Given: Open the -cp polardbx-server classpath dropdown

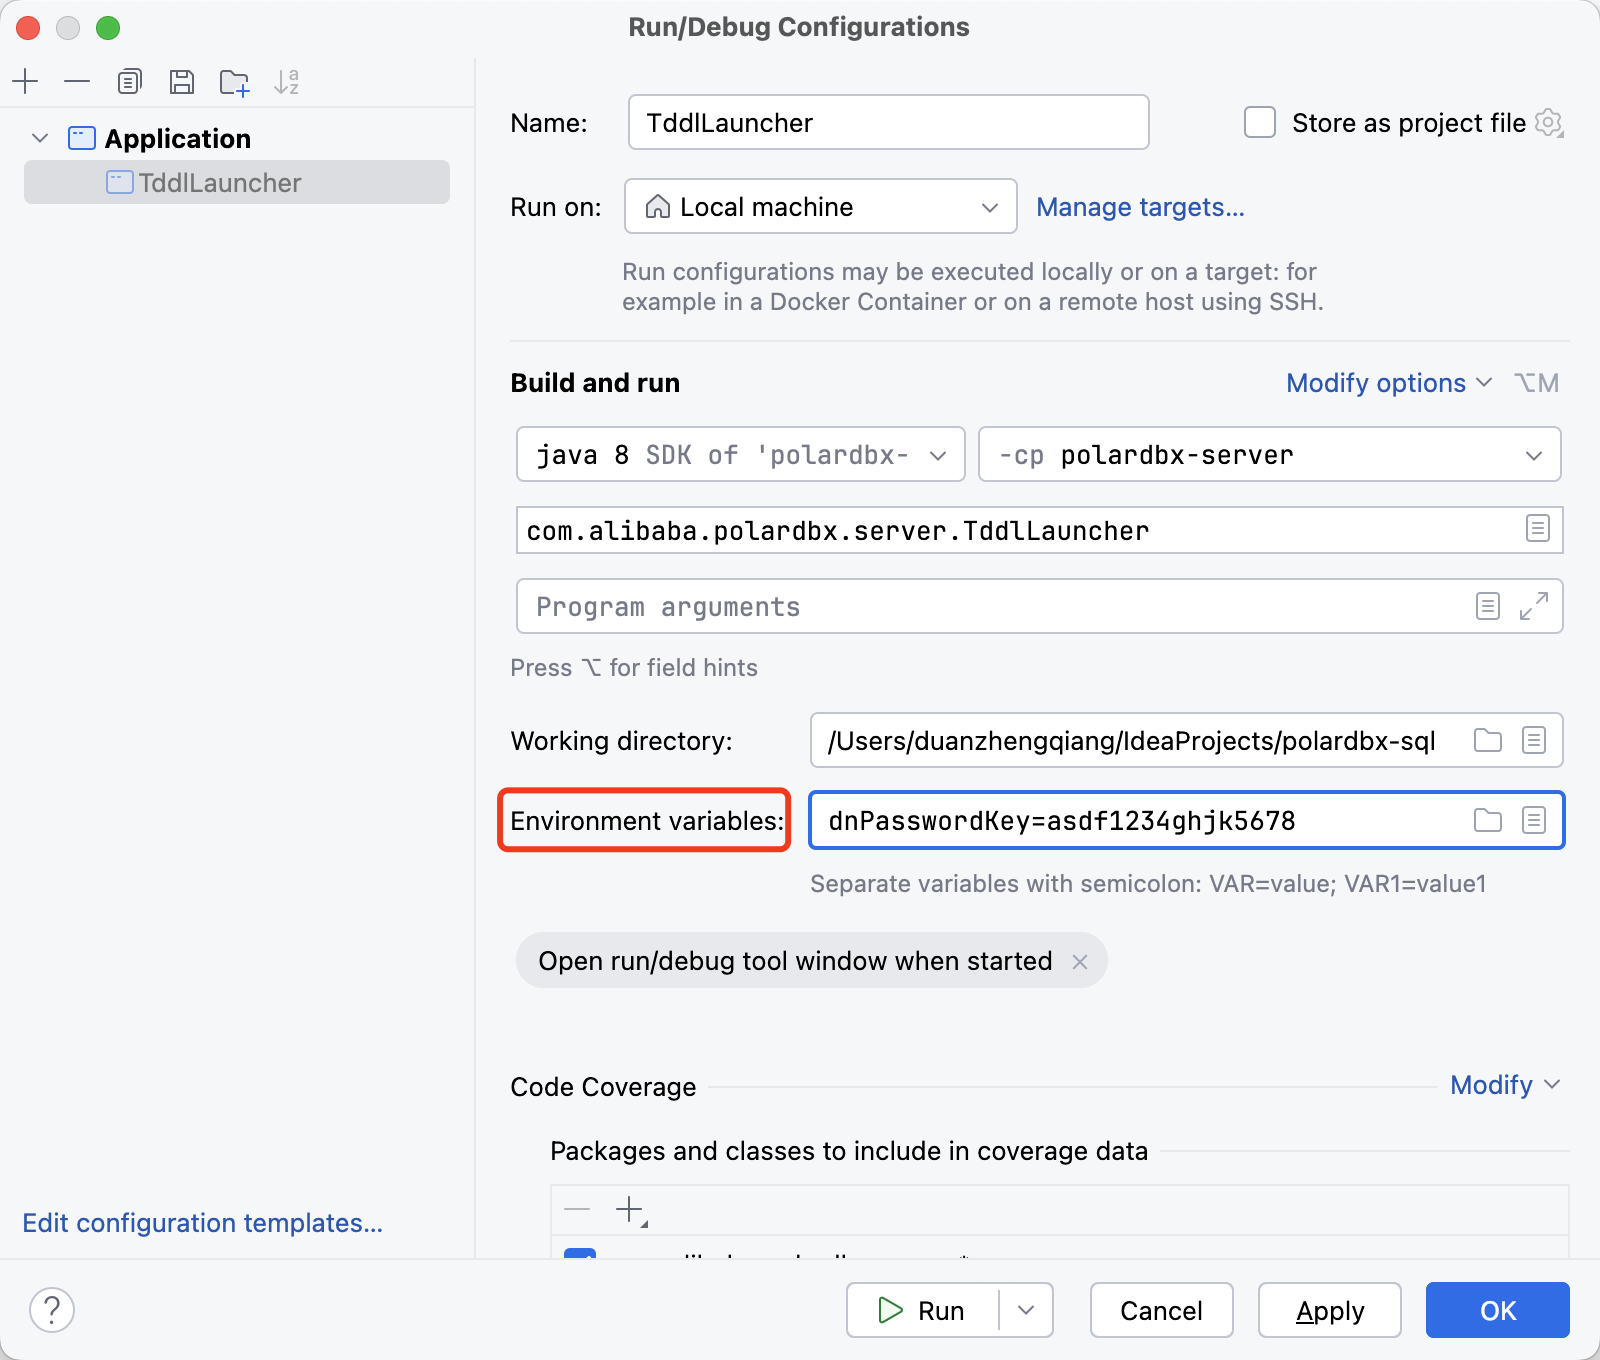Looking at the screenshot, I should 1269,455.
